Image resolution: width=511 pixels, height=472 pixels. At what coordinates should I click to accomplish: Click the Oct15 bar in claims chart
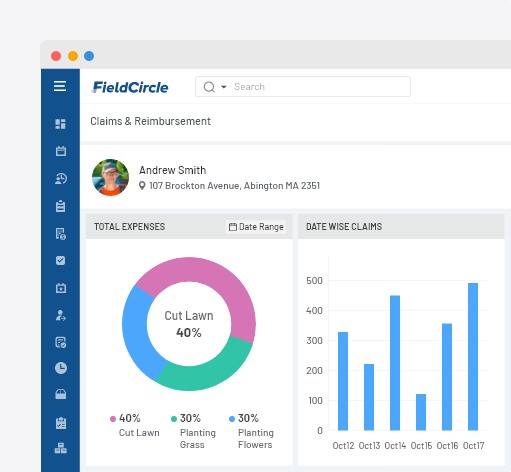pyautogui.click(x=421, y=412)
